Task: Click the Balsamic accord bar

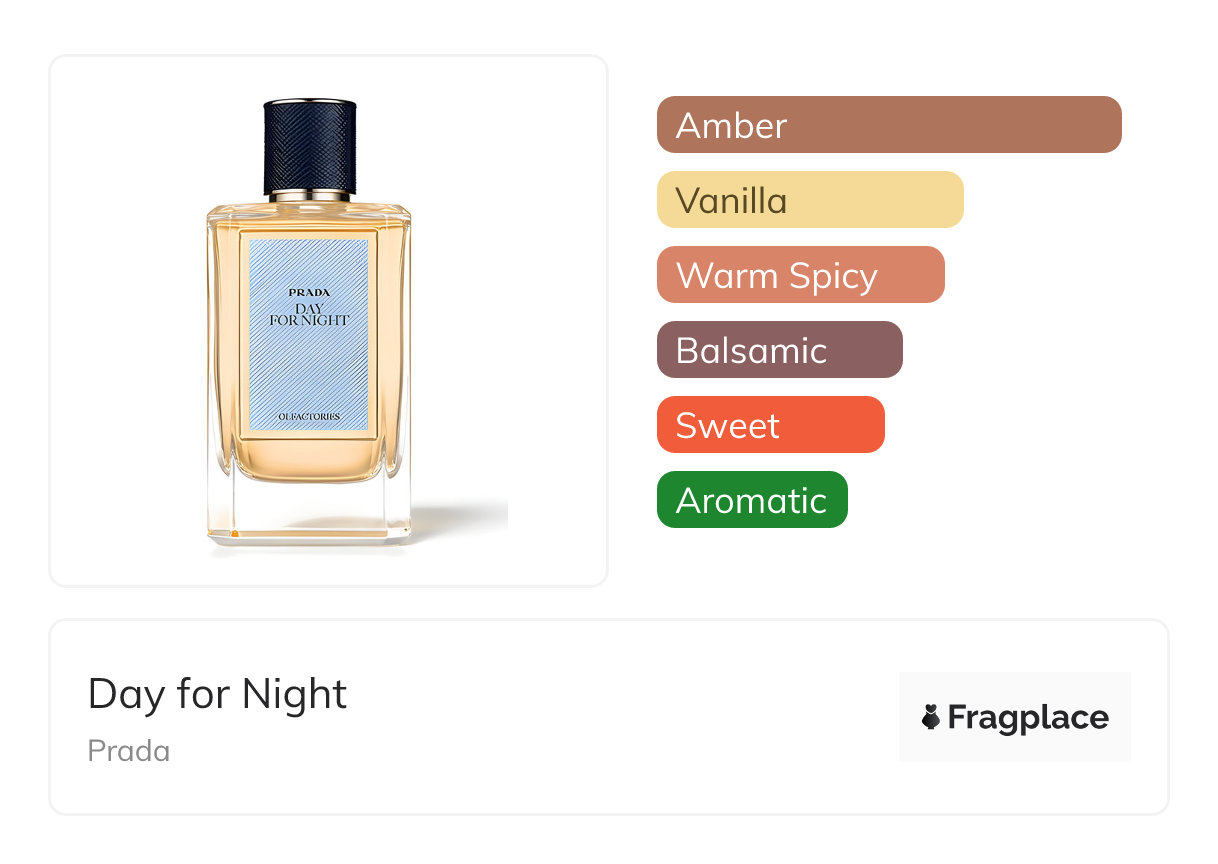Action: tap(780, 350)
